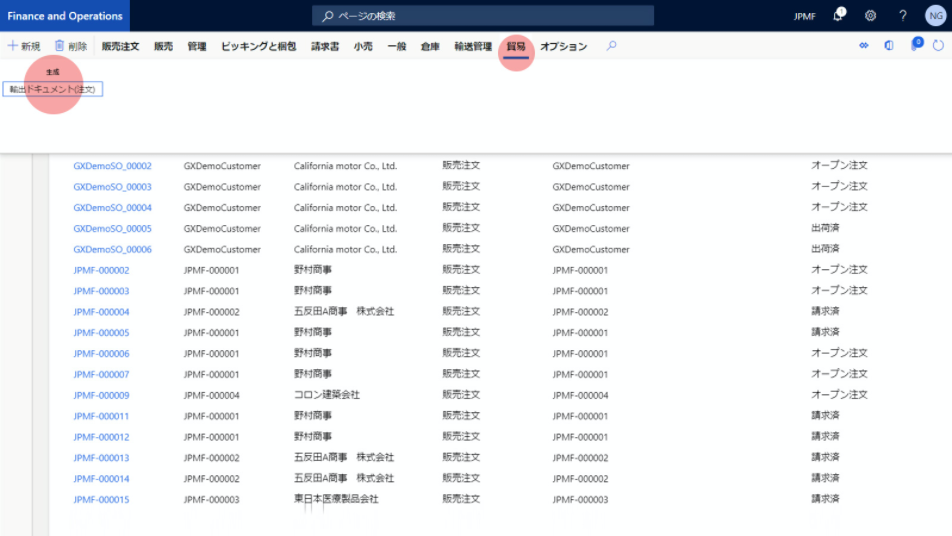Click 野村商事 in JPMF-000002 row
Image resolution: width=952 pixels, height=536 pixels.
pyautogui.click(x=313, y=270)
